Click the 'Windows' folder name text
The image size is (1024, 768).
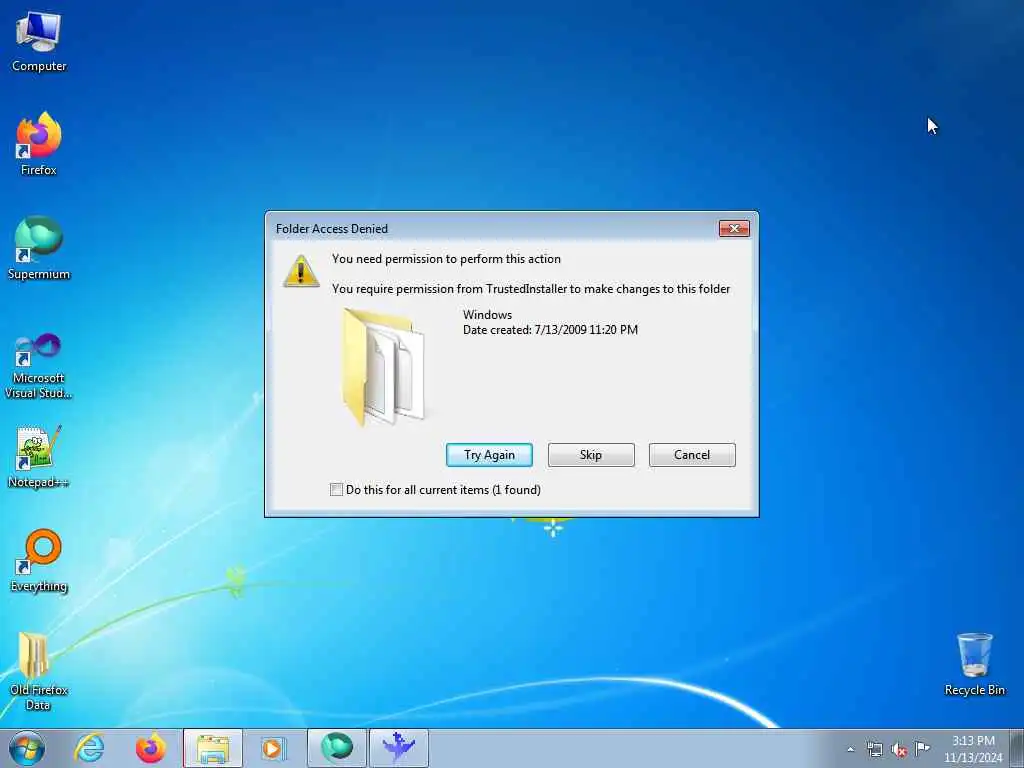point(487,315)
